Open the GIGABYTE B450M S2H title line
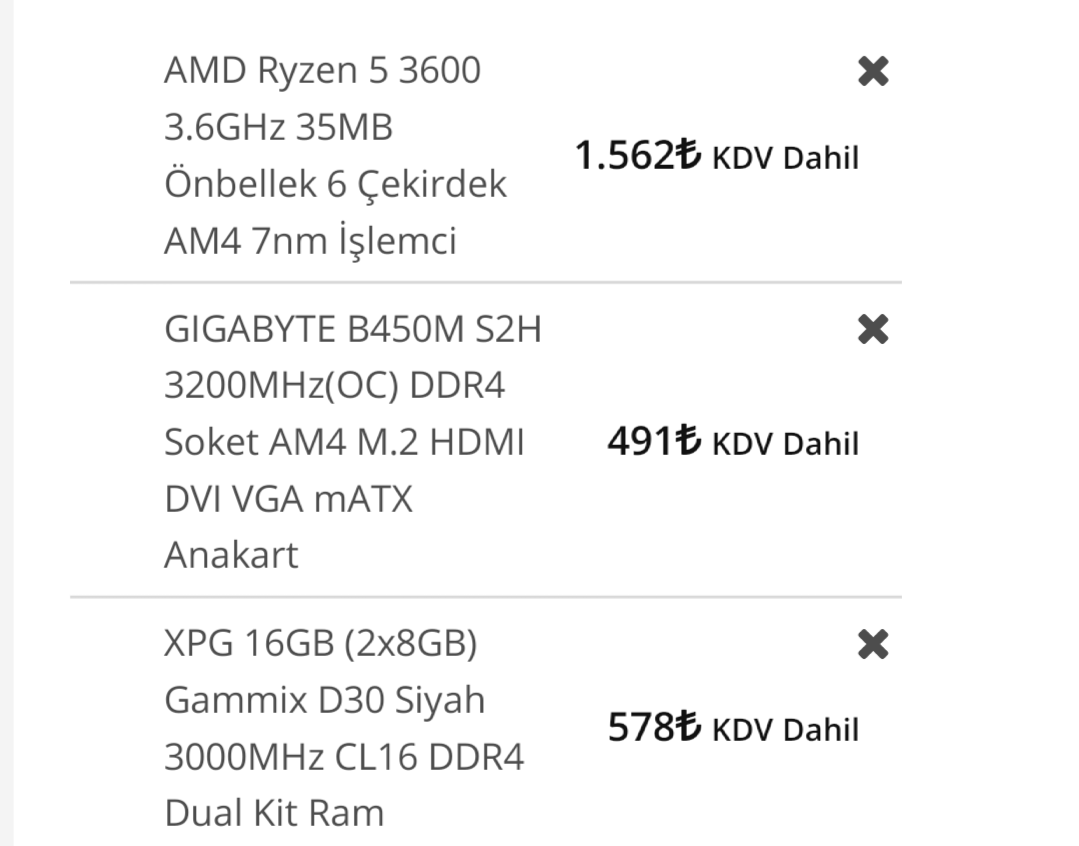 (352, 329)
